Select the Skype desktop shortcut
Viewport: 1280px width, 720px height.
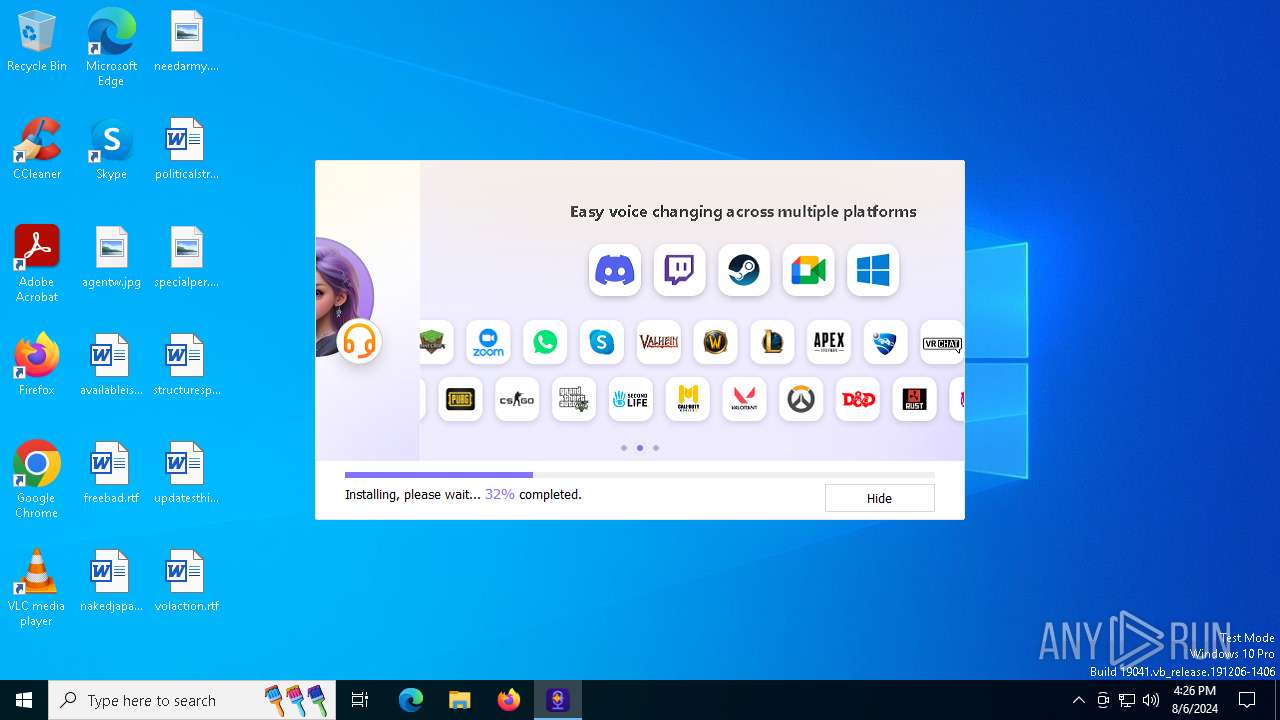click(111, 149)
